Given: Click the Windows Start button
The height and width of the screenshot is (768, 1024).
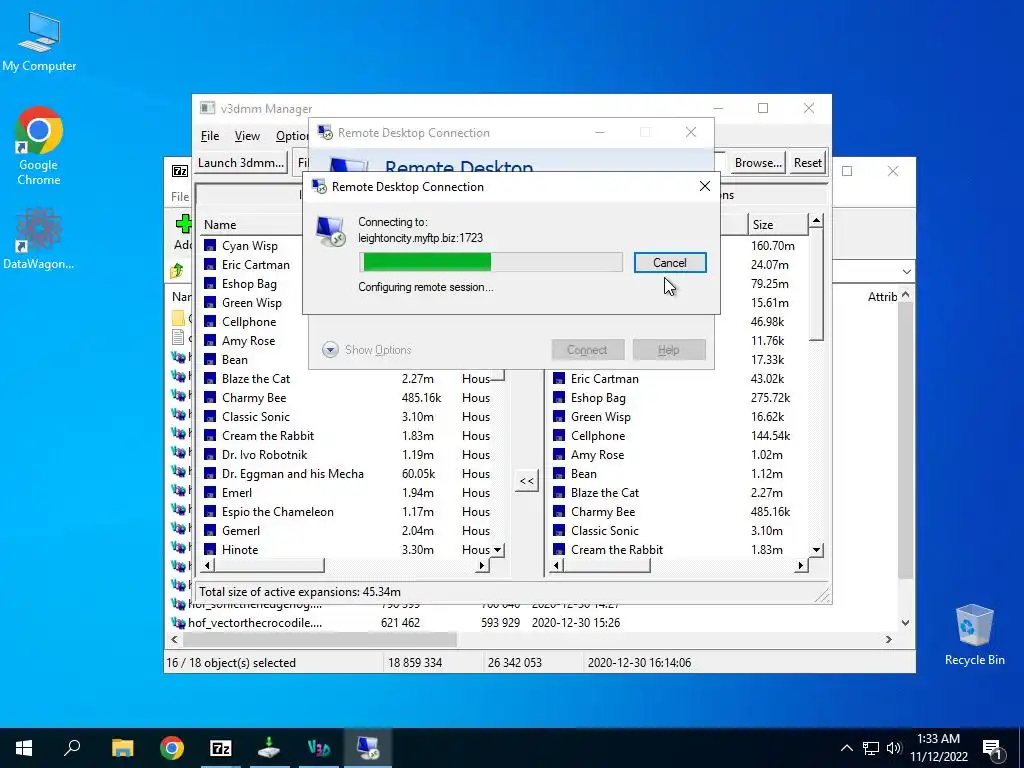Looking at the screenshot, I should click(24, 748).
